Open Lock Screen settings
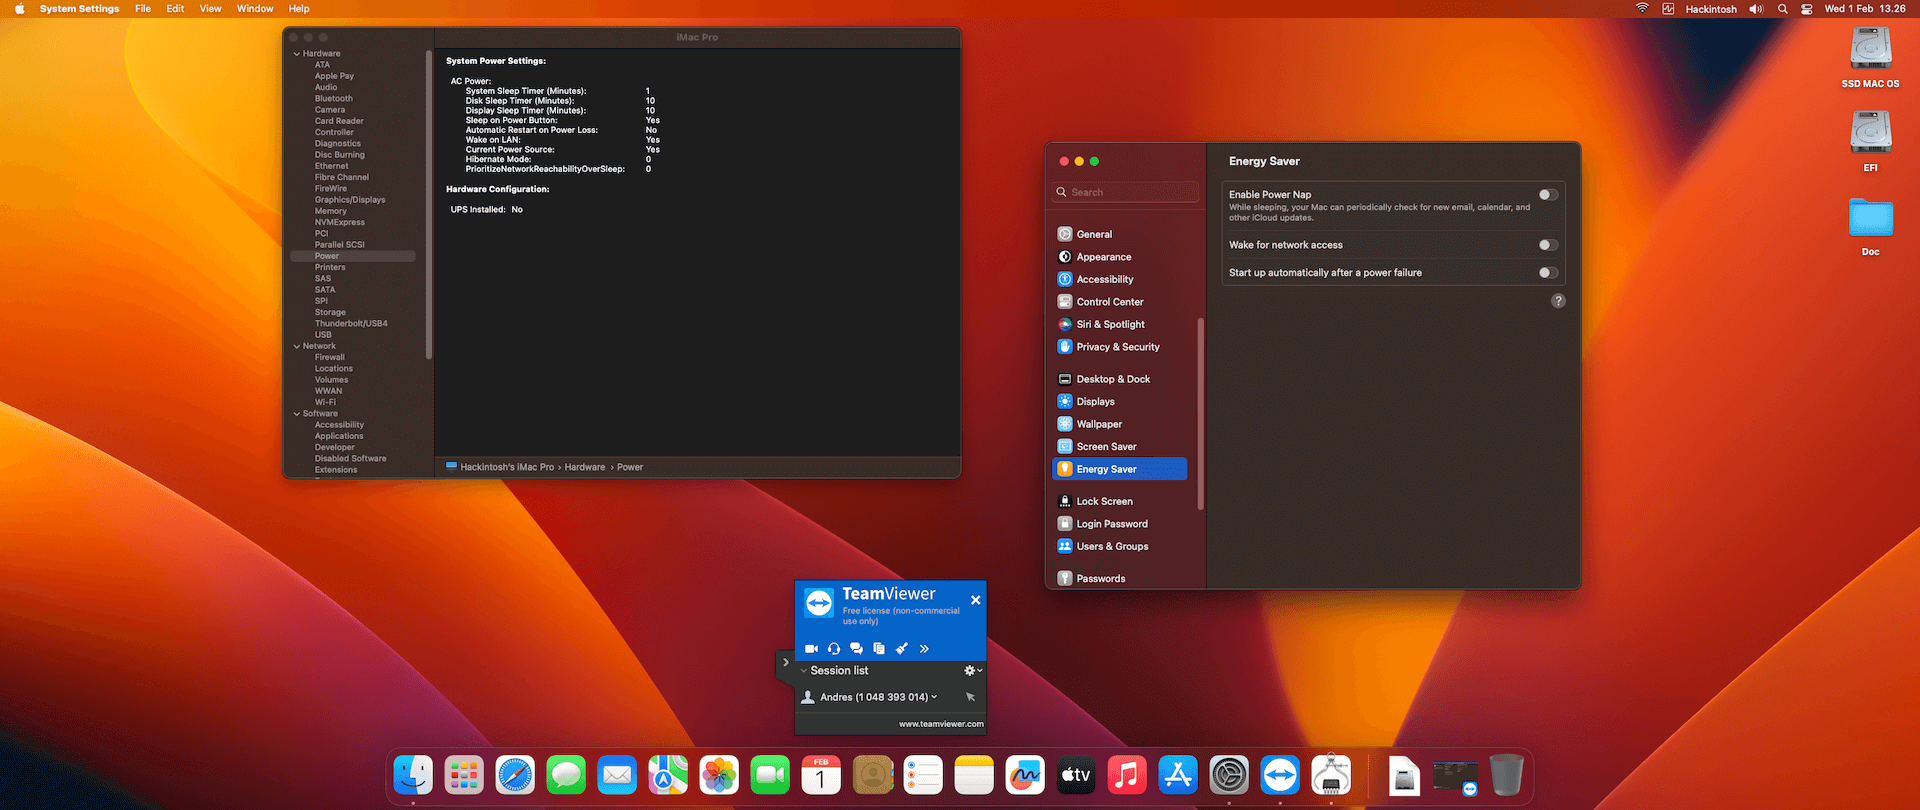Image resolution: width=1920 pixels, height=810 pixels. pyautogui.click(x=1120, y=502)
